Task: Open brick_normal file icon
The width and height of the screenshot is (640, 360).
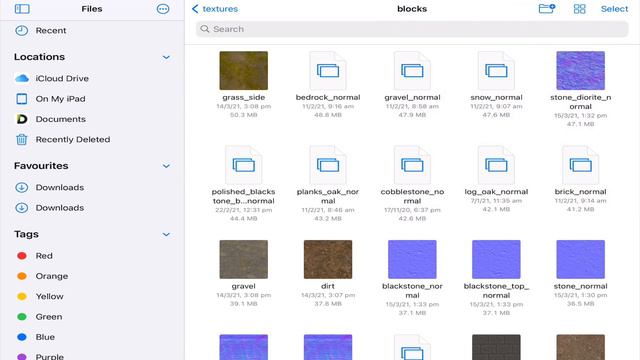Action: pos(580,165)
